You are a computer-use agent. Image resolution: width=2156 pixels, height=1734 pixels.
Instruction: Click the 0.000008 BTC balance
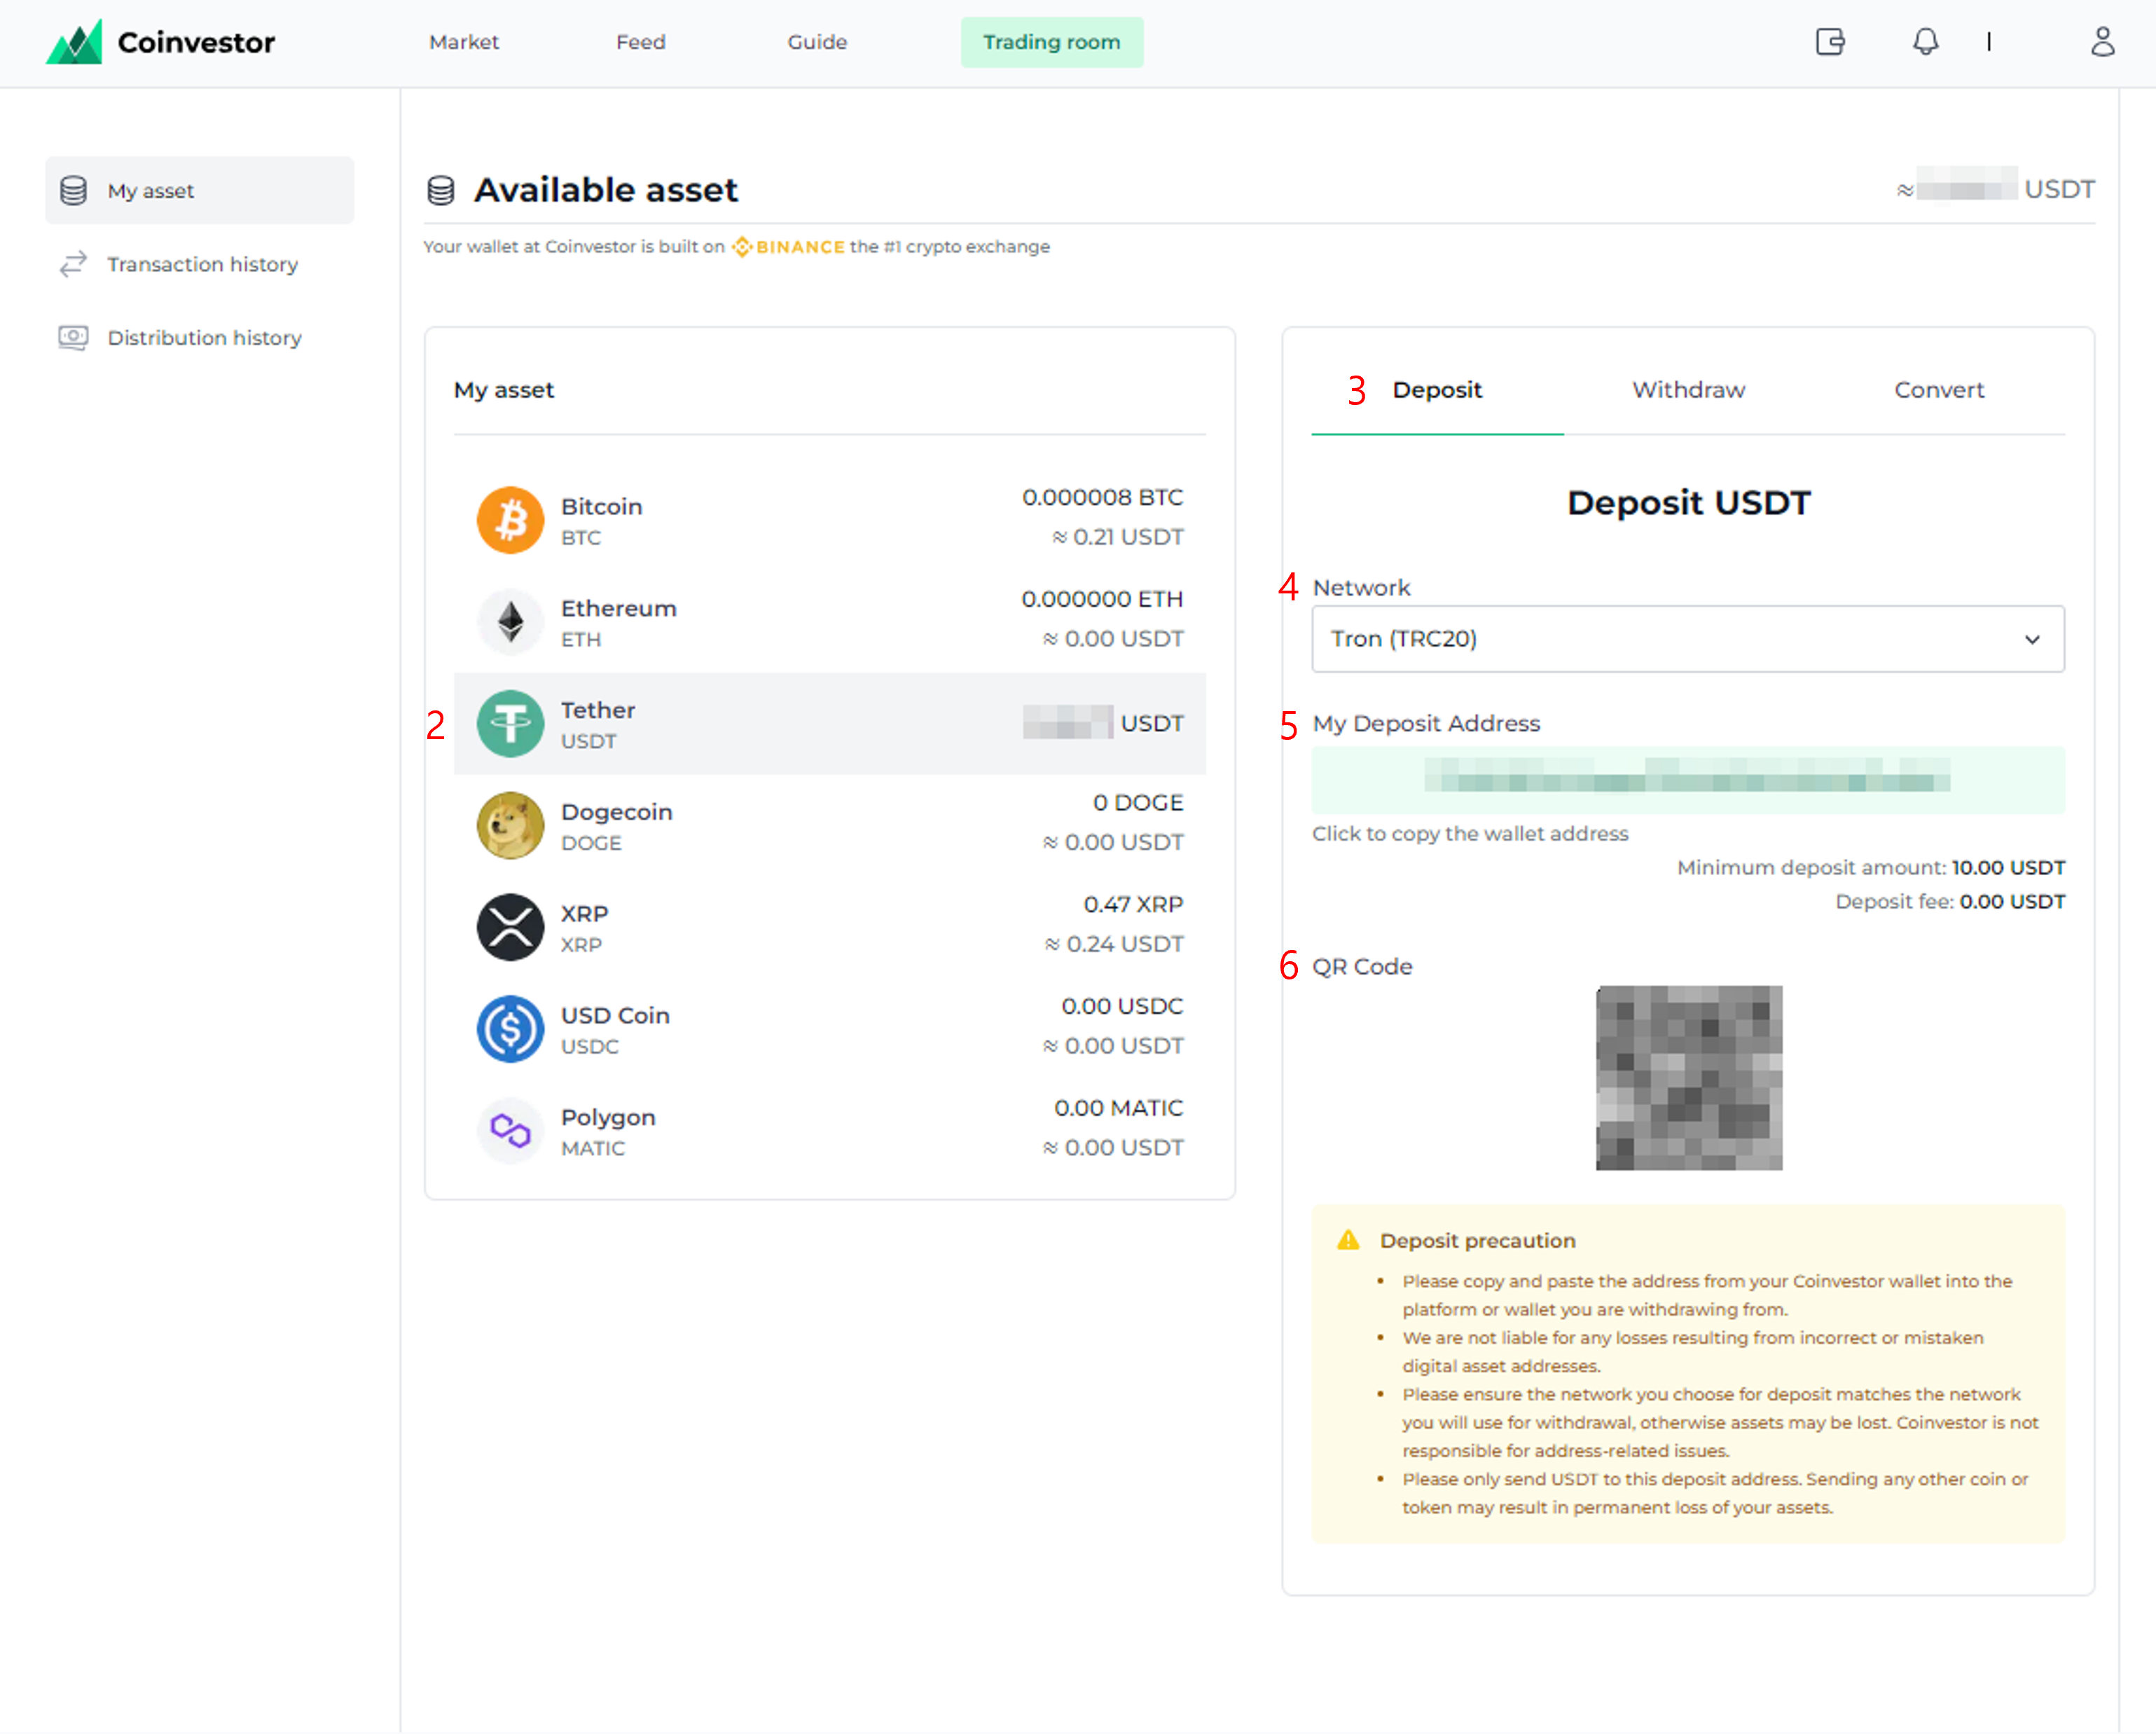[x=1102, y=498]
